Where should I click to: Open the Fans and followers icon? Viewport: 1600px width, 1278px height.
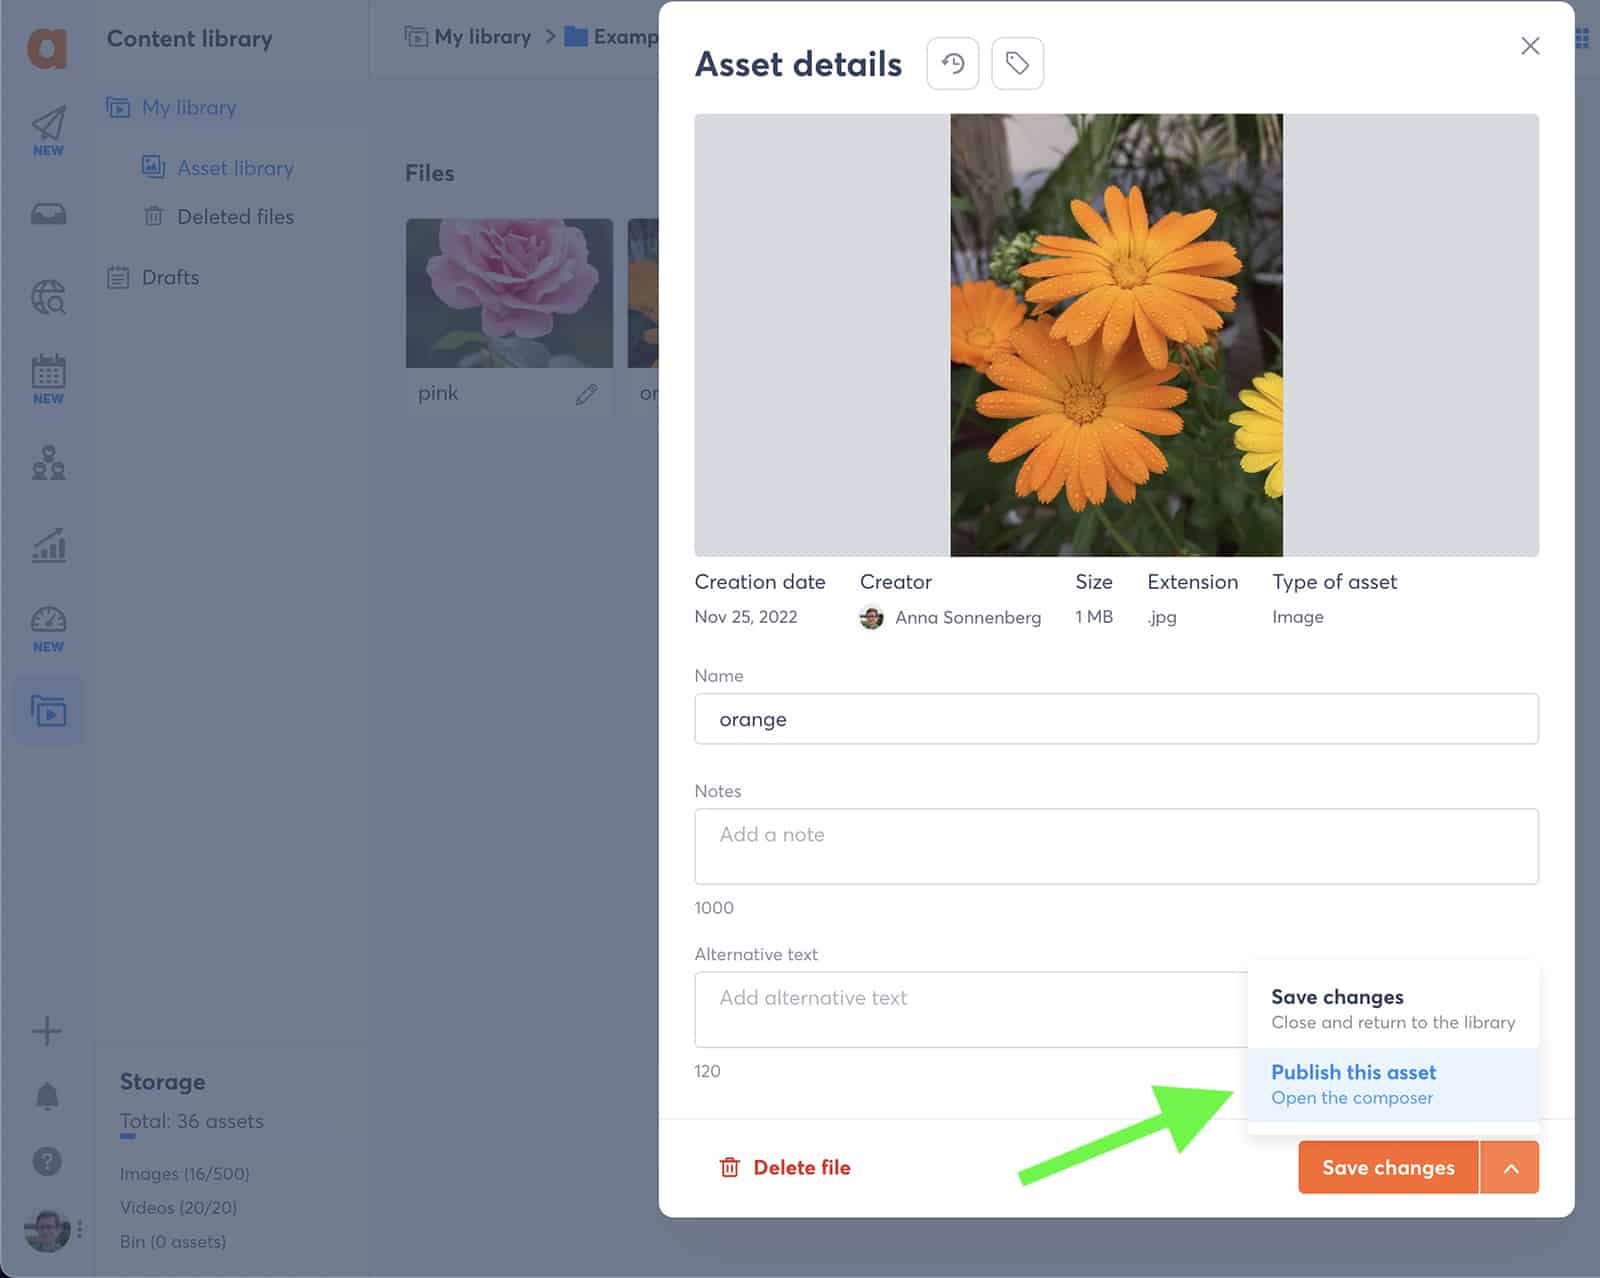pyautogui.click(x=48, y=462)
